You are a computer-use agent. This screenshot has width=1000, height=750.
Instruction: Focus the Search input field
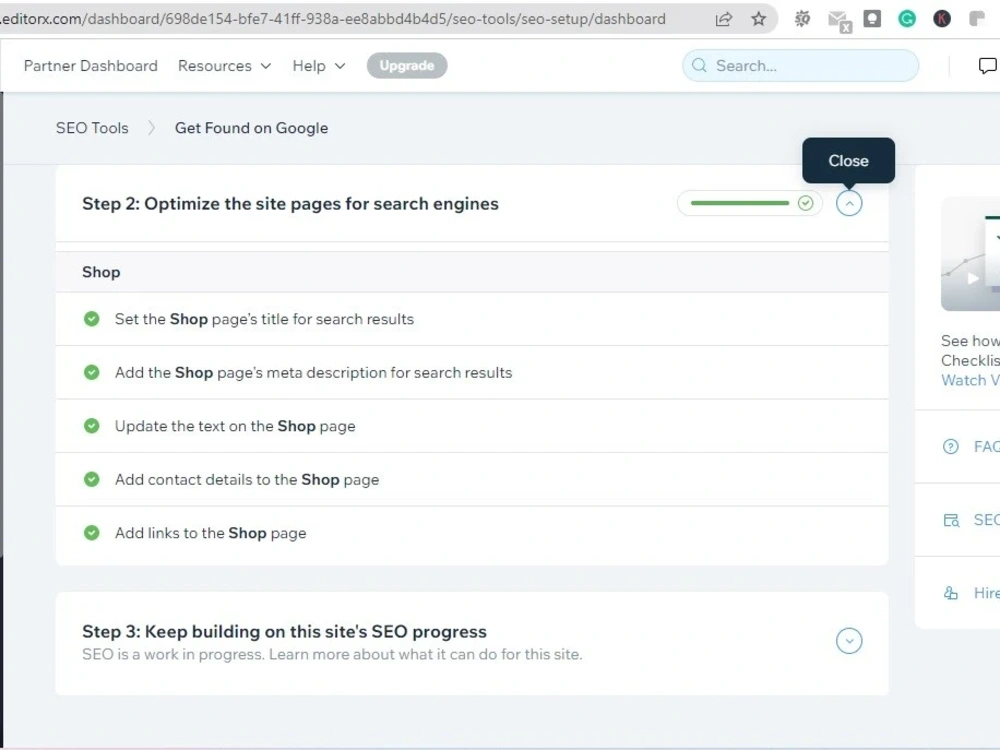(800, 66)
